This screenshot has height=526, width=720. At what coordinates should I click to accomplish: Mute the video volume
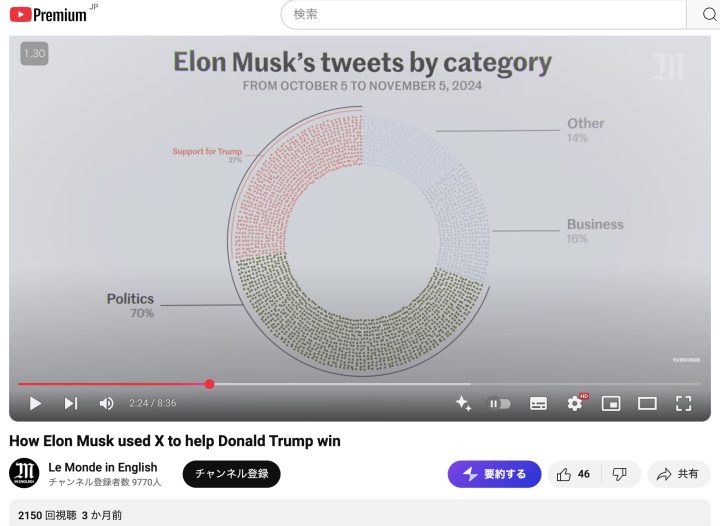tap(106, 403)
